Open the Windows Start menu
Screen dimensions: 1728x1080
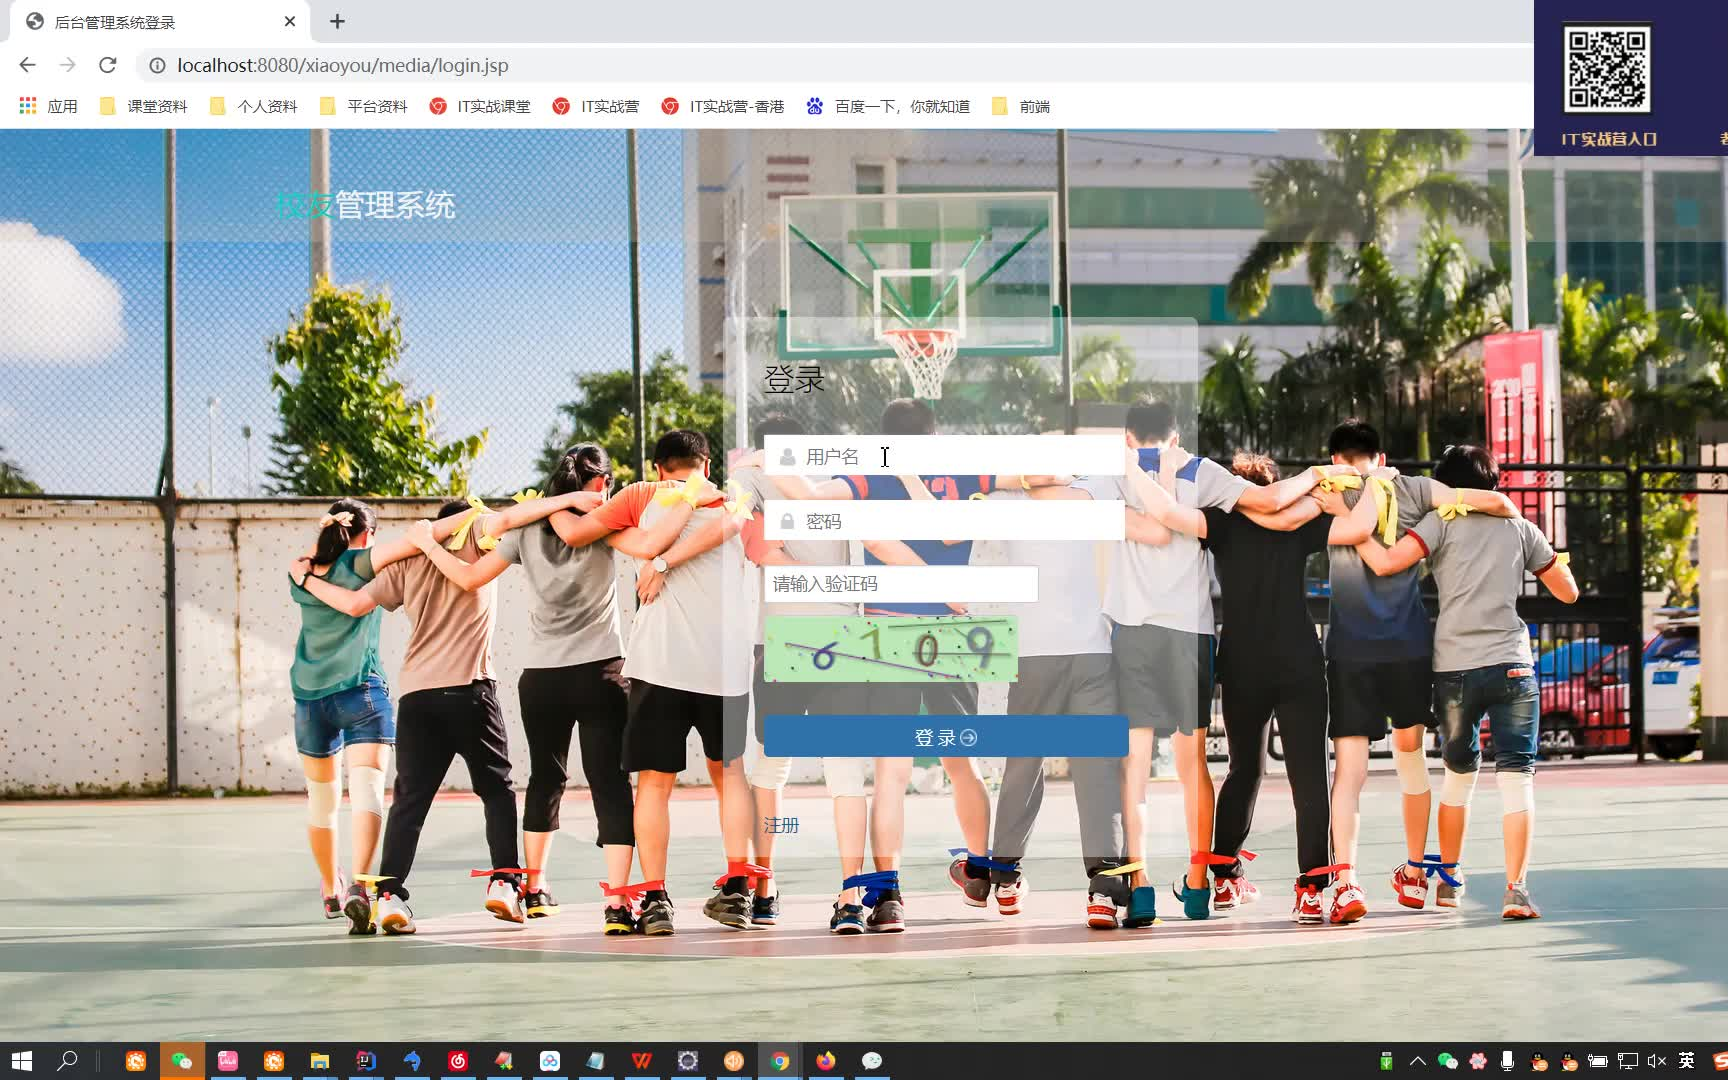point(21,1061)
